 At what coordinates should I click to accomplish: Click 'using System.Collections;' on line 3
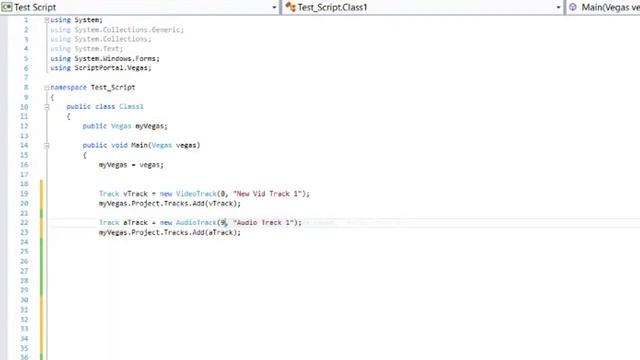click(x=101, y=39)
